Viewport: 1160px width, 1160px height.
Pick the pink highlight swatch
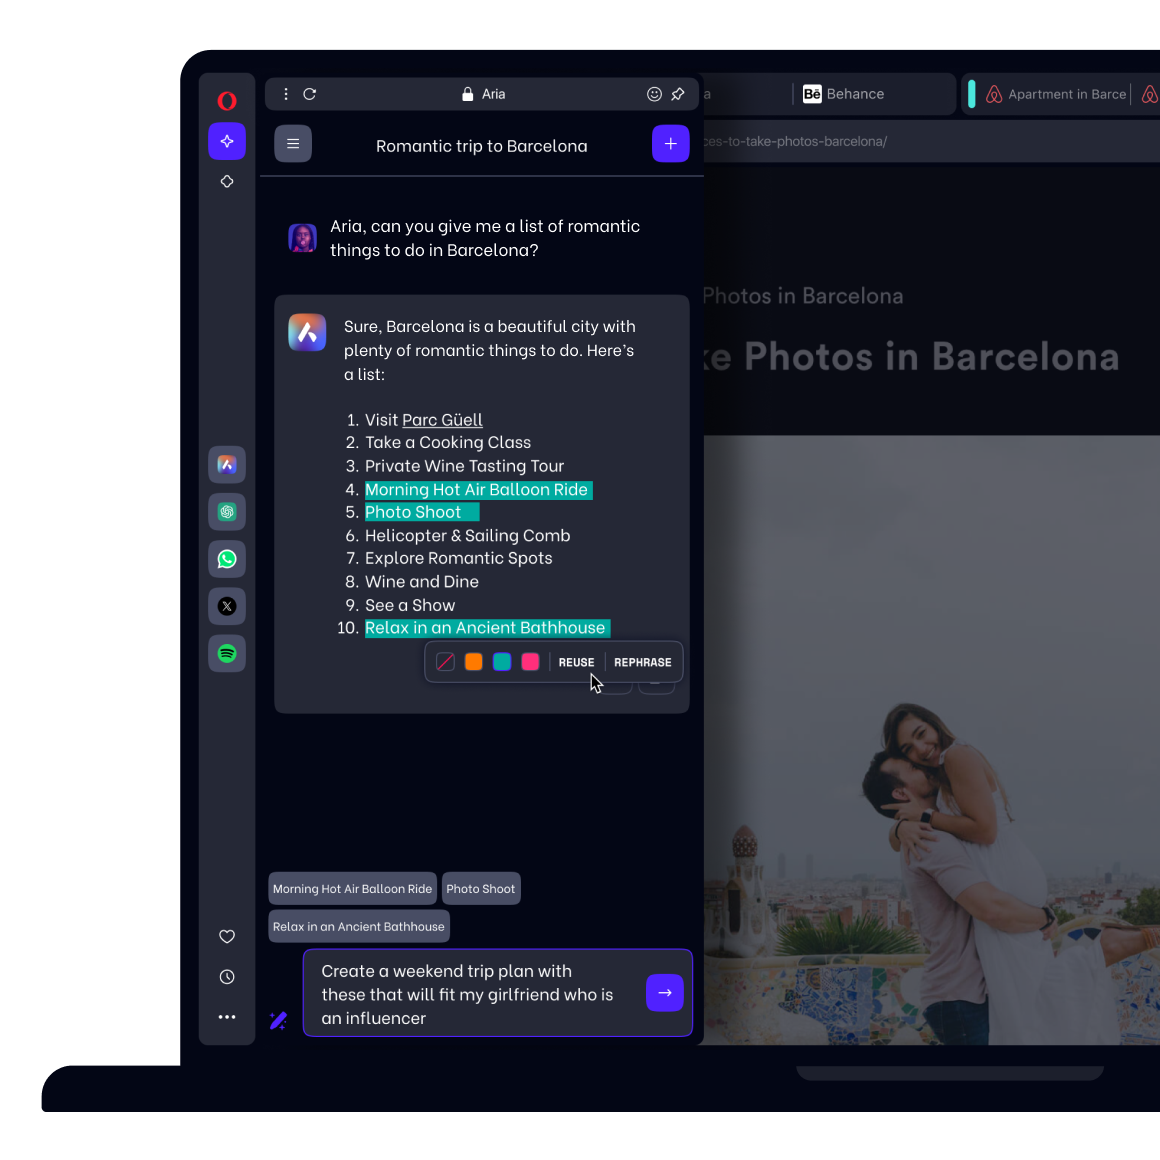point(530,661)
